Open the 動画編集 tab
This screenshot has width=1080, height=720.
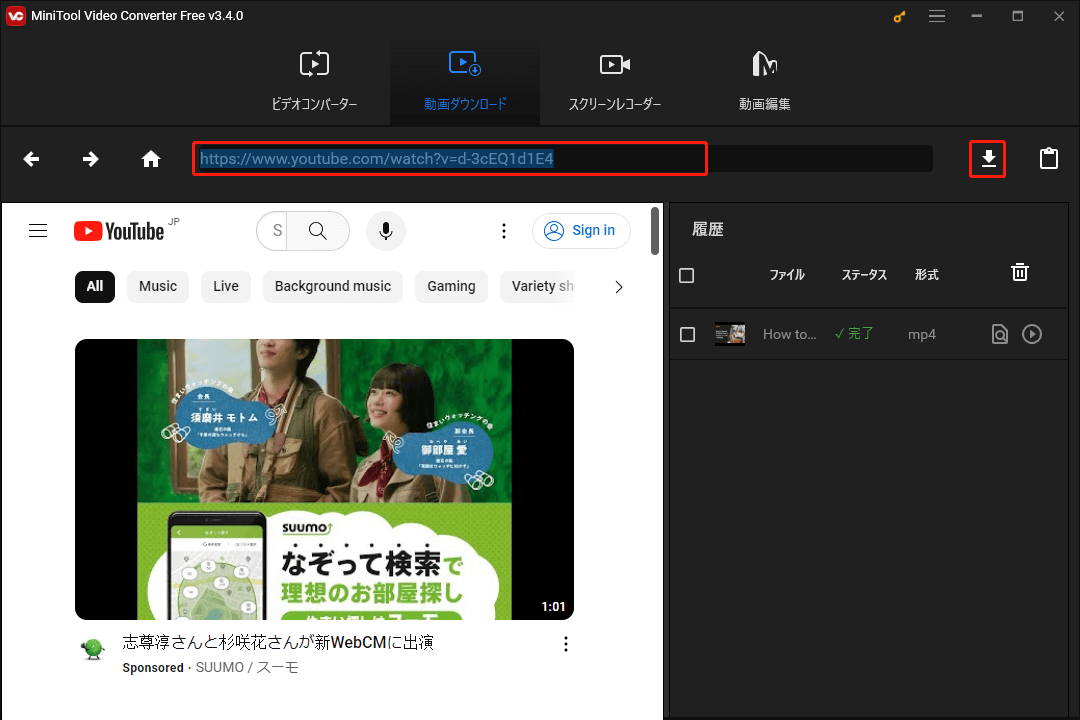click(764, 81)
